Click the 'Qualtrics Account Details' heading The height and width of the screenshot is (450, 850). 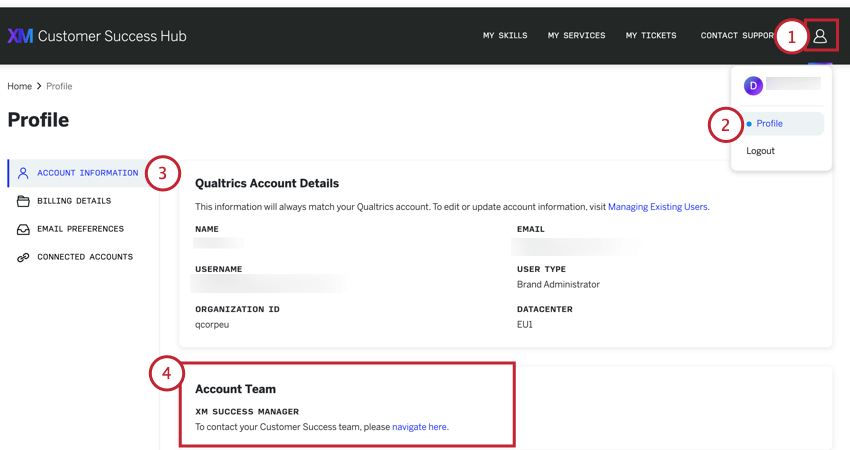tap(267, 183)
